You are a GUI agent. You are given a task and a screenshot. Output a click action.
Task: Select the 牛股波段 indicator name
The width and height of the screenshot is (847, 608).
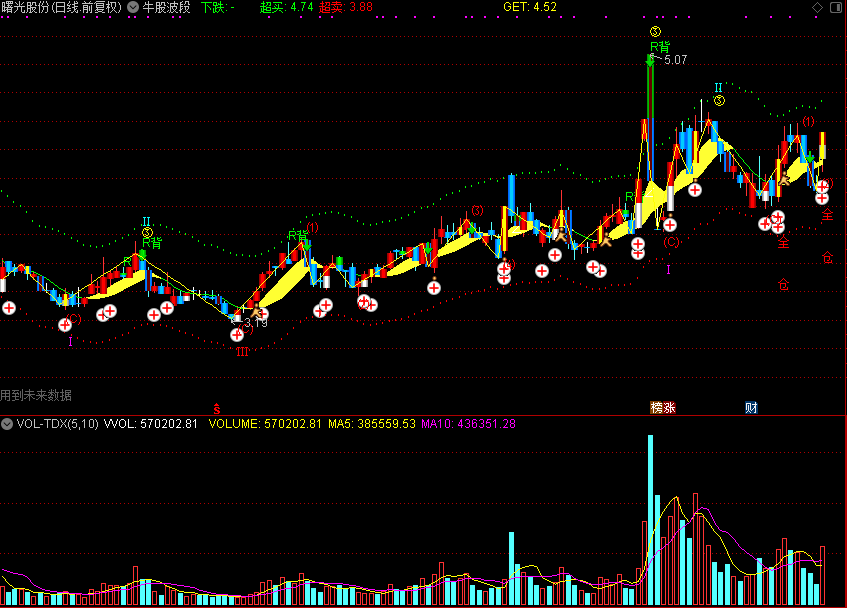click(166, 7)
